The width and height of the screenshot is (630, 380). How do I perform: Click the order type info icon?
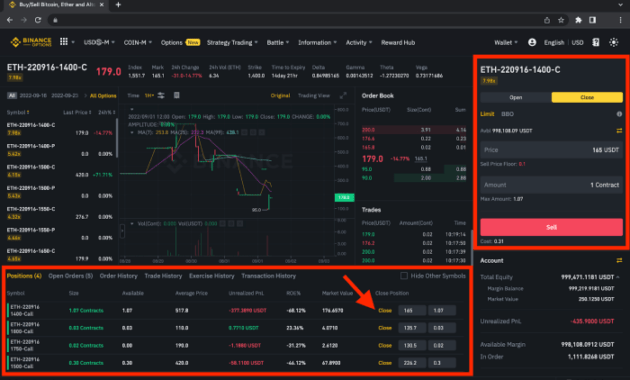(x=619, y=114)
